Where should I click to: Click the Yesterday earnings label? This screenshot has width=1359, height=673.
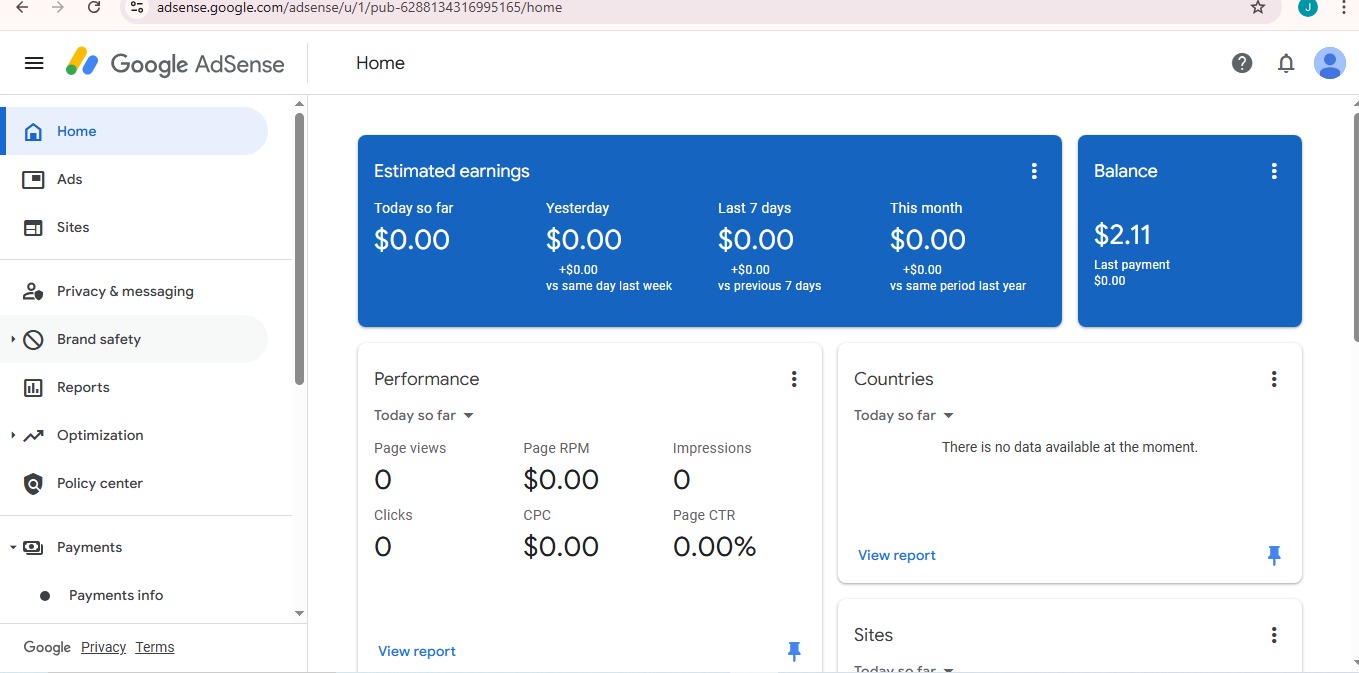(x=577, y=208)
